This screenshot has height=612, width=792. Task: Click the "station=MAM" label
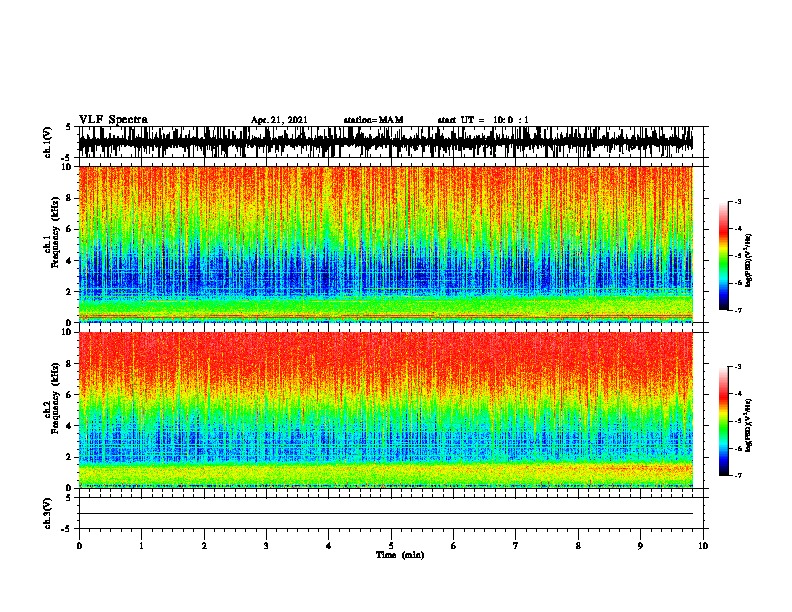coord(373,120)
